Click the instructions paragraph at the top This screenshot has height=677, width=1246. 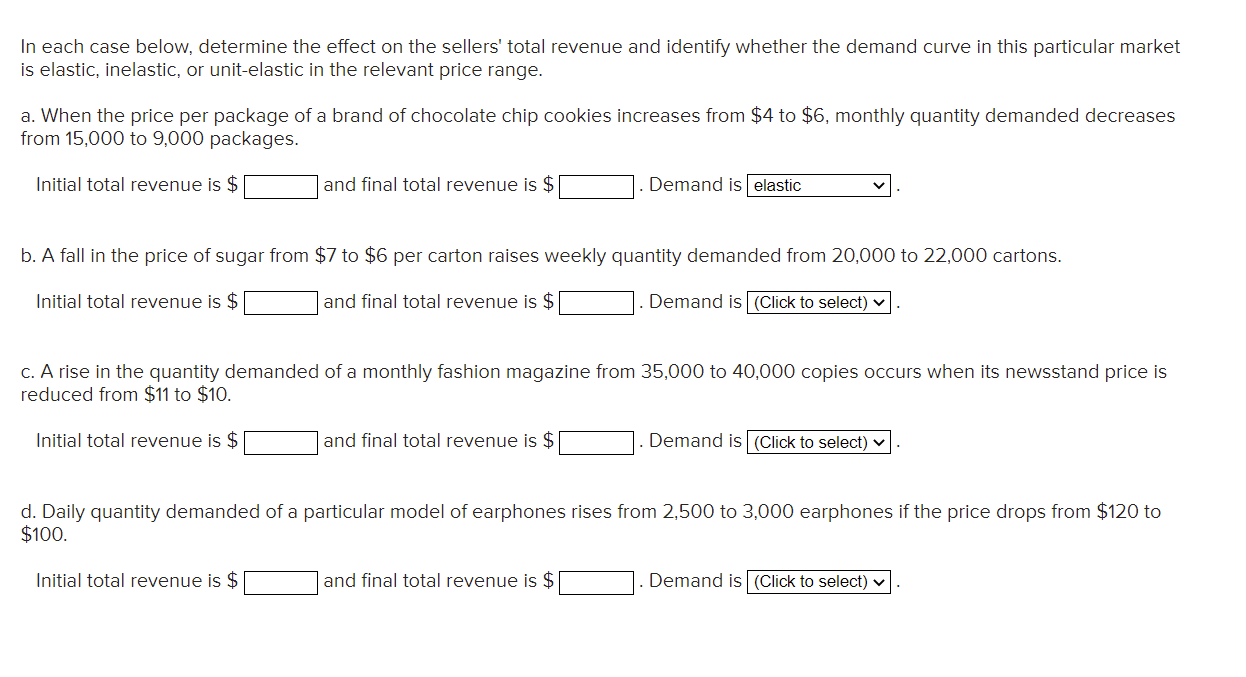(x=598, y=57)
